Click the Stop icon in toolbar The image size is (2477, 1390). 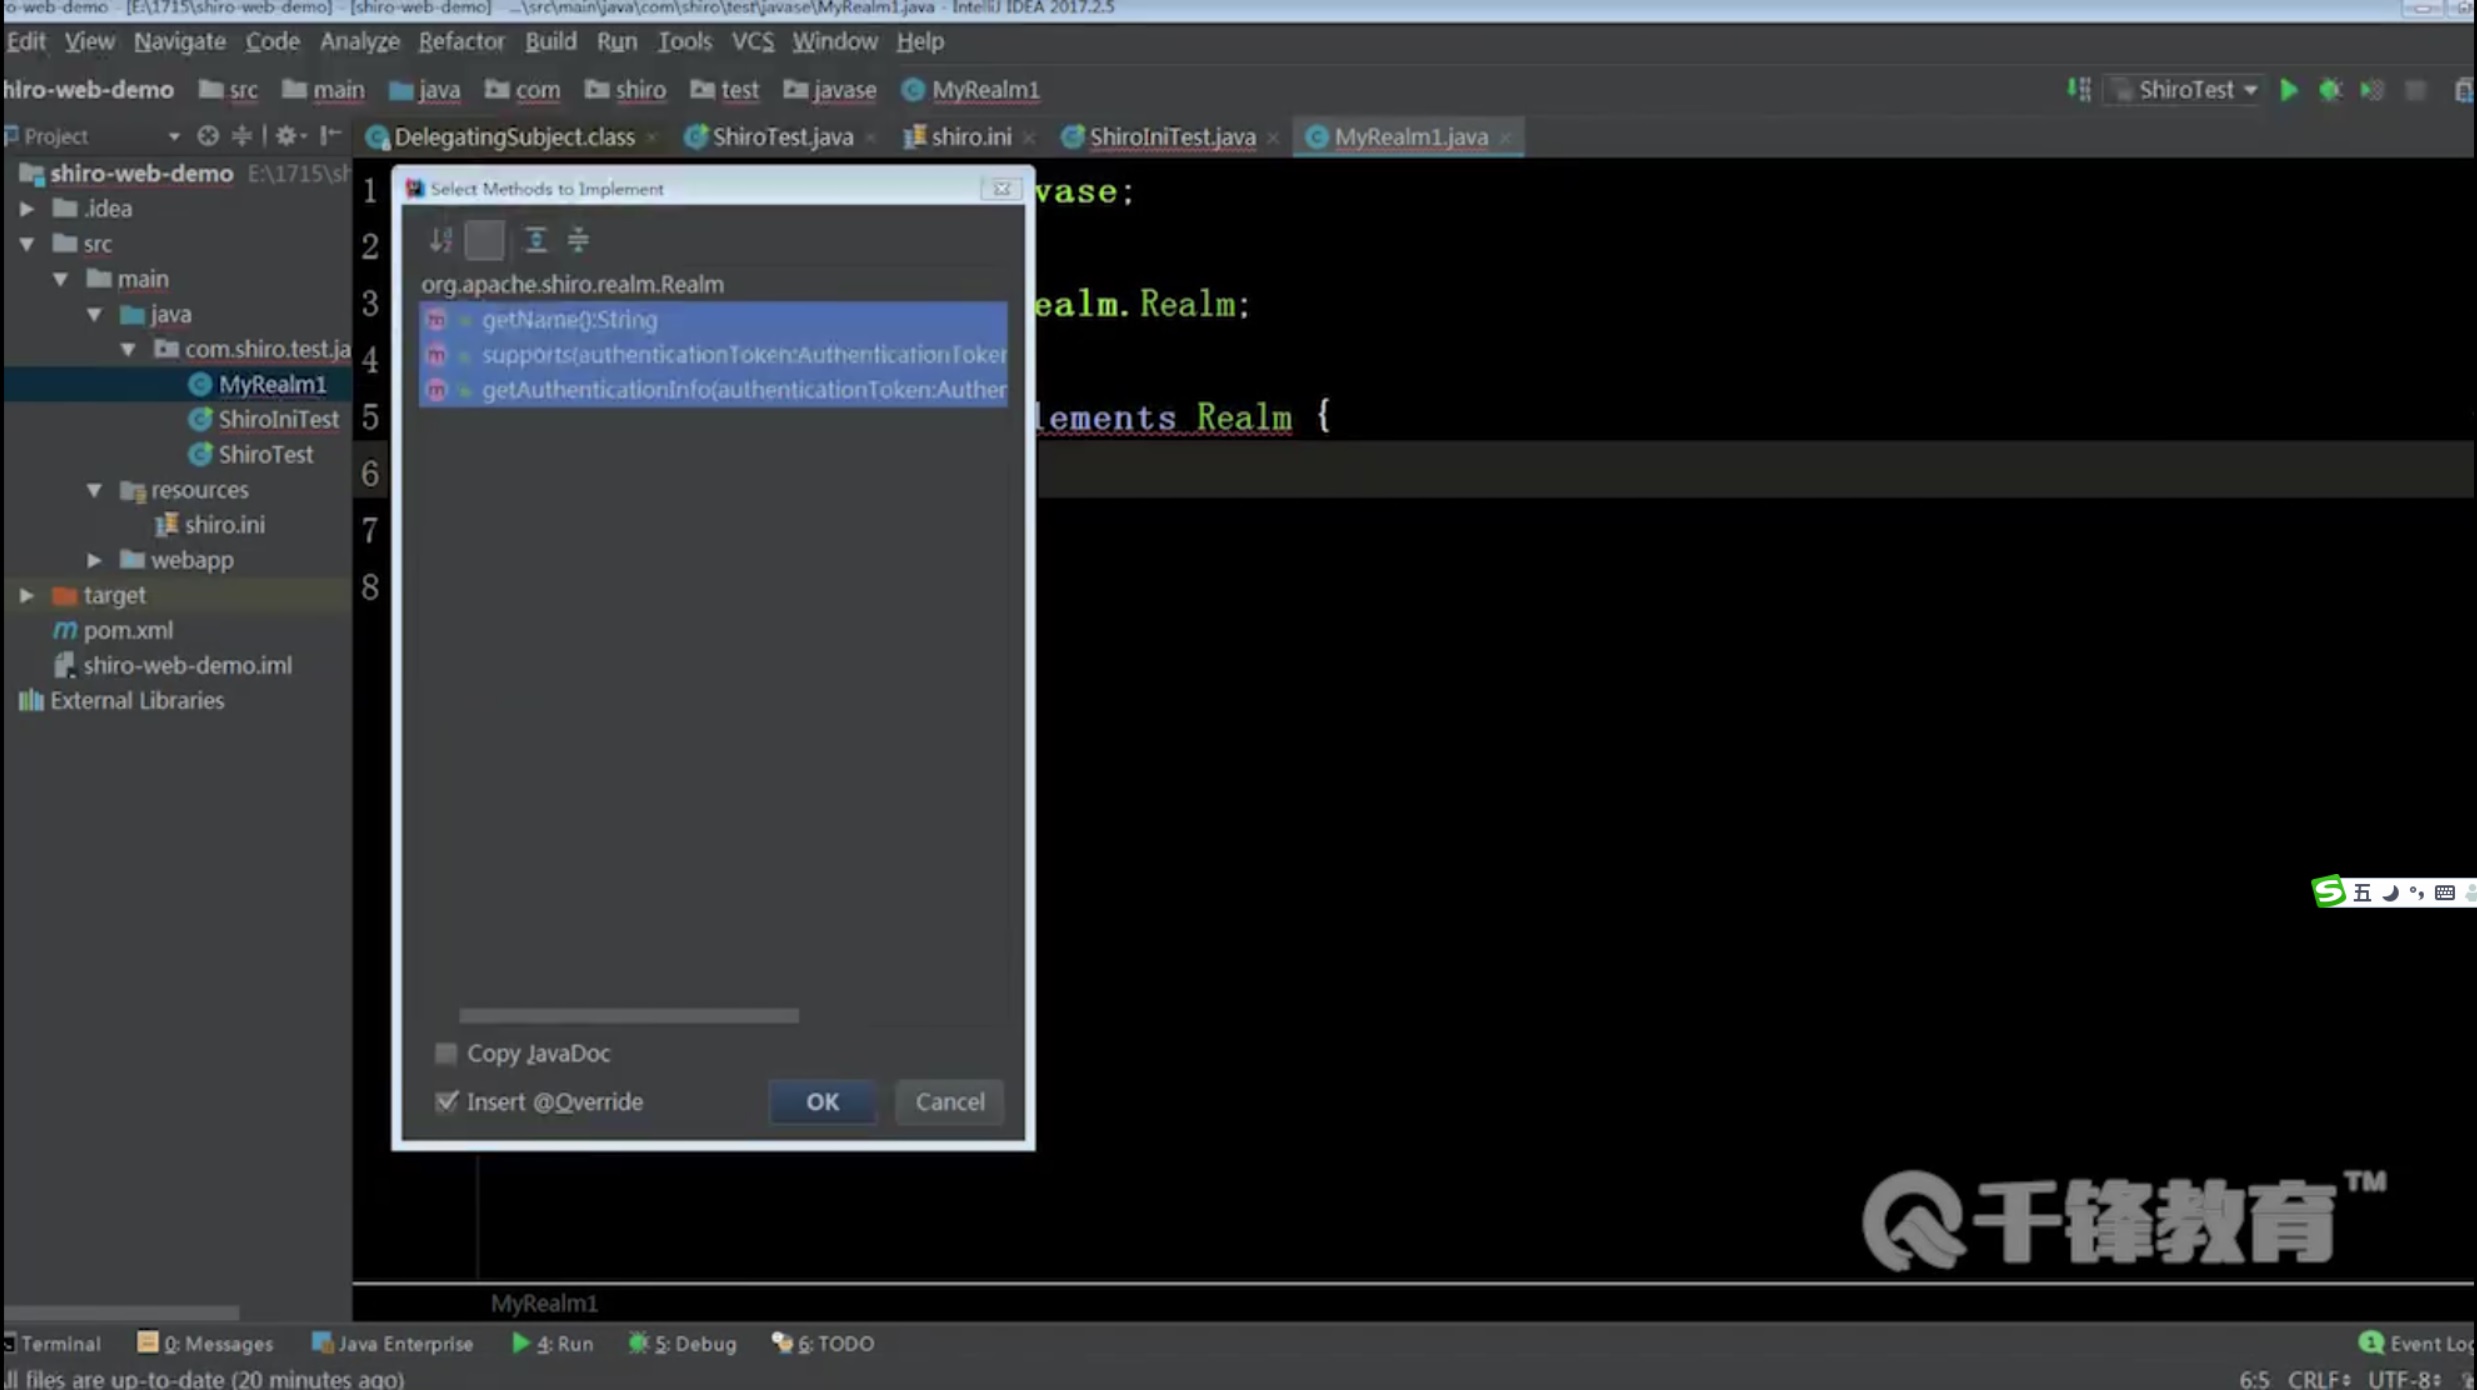tap(2415, 90)
